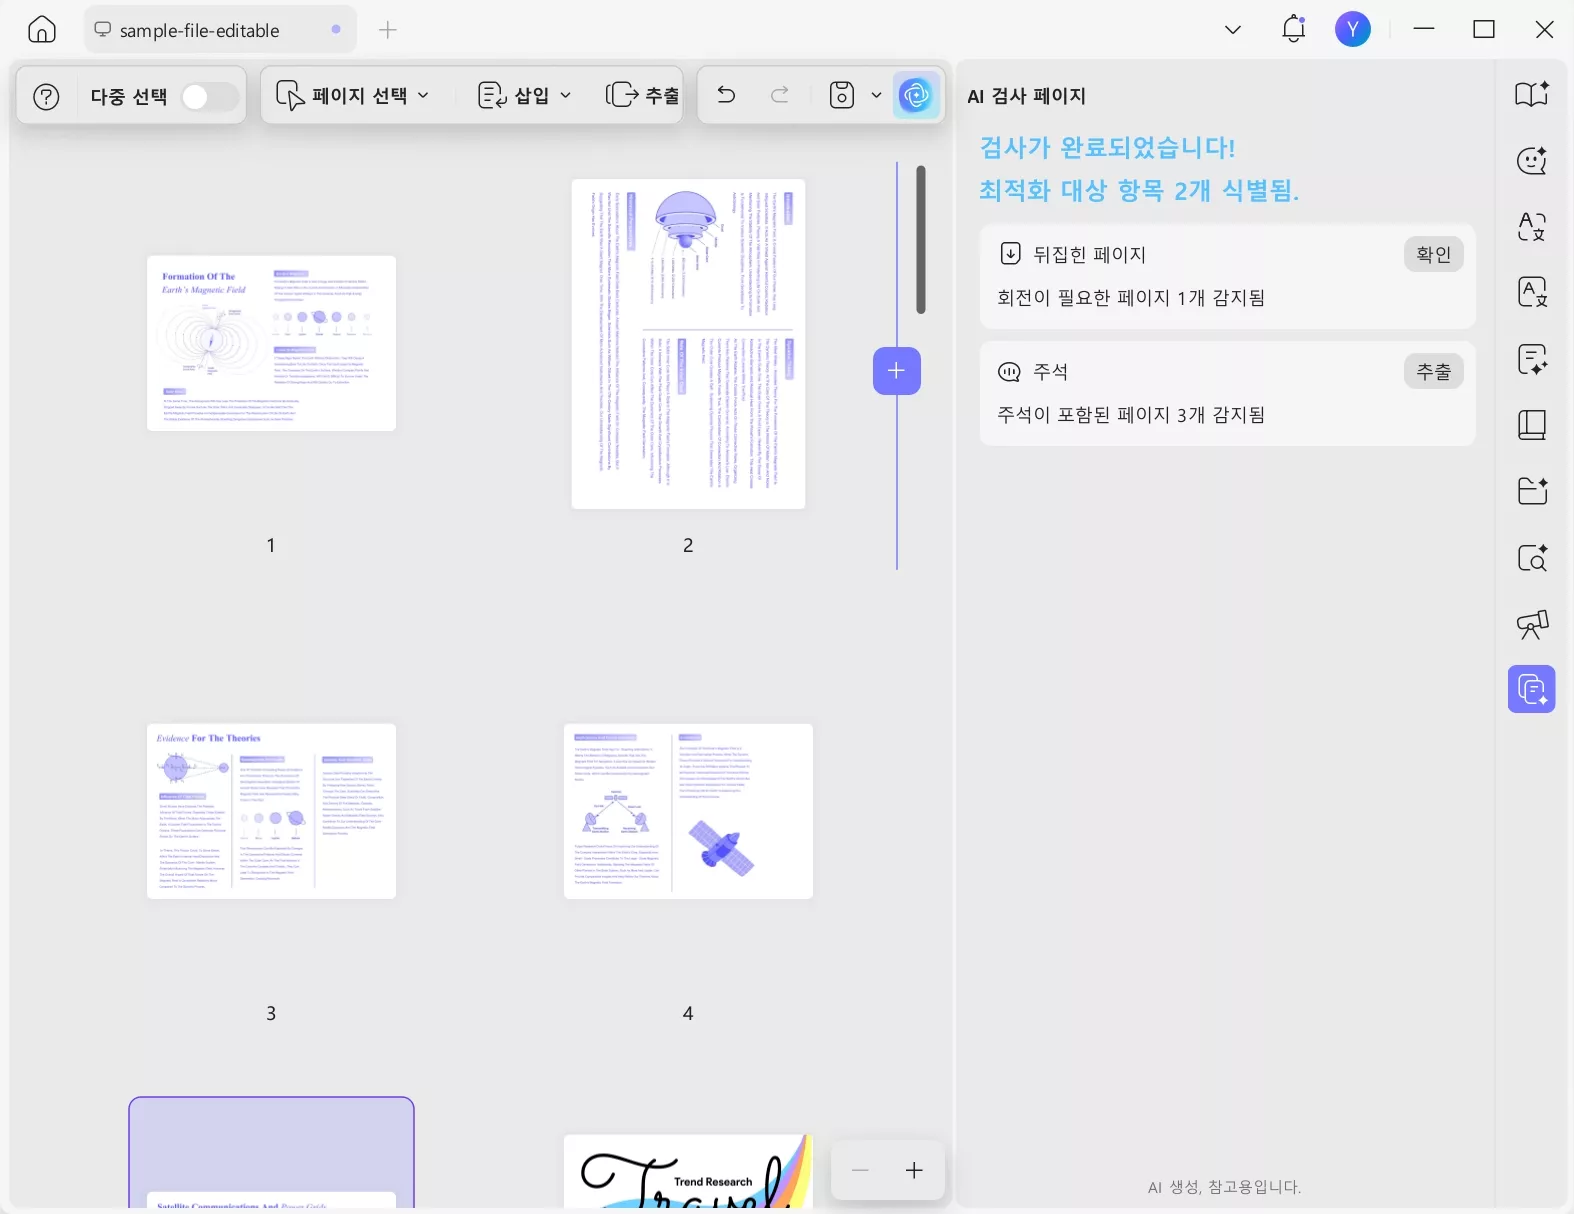Select page 1 thumbnail

pyautogui.click(x=271, y=343)
